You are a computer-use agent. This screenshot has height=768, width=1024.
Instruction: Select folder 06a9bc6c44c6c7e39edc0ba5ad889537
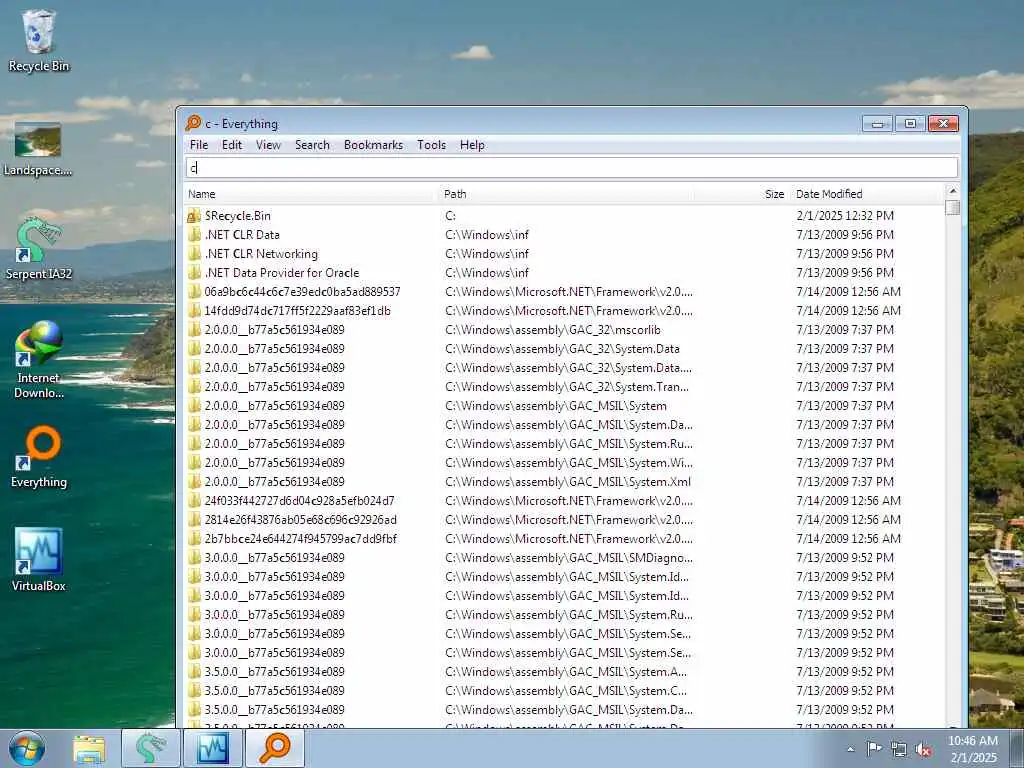tap(302, 291)
